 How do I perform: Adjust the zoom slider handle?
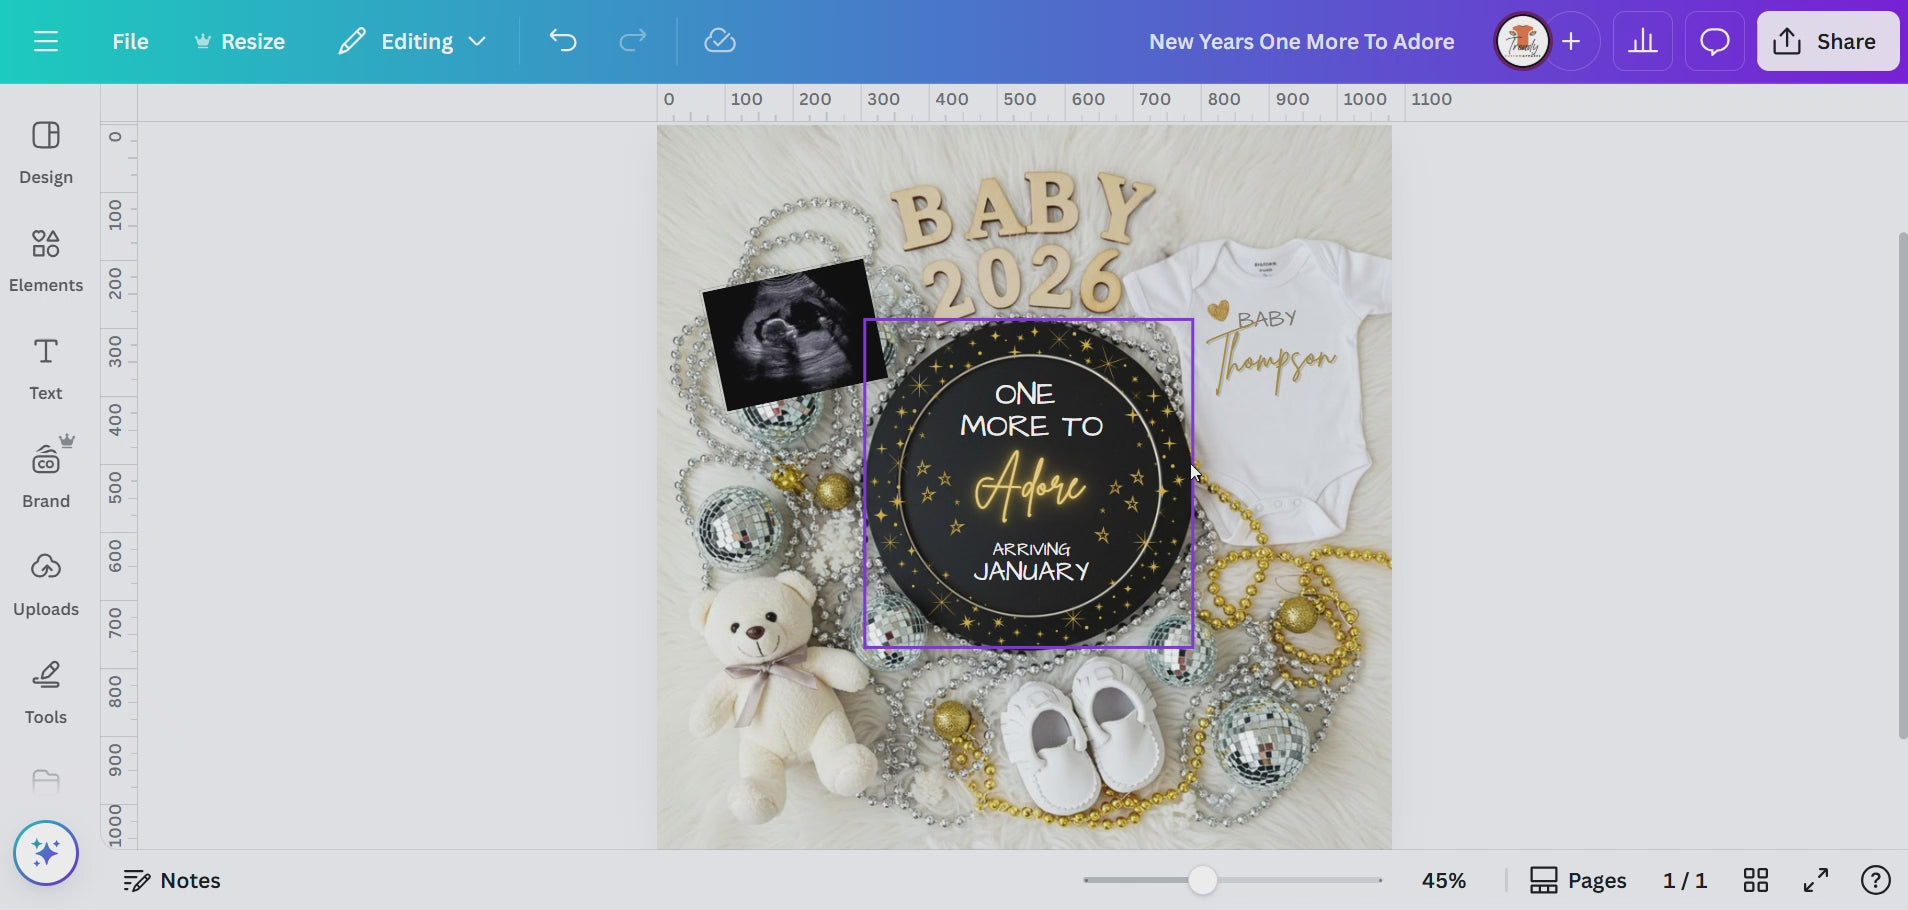point(1203,880)
